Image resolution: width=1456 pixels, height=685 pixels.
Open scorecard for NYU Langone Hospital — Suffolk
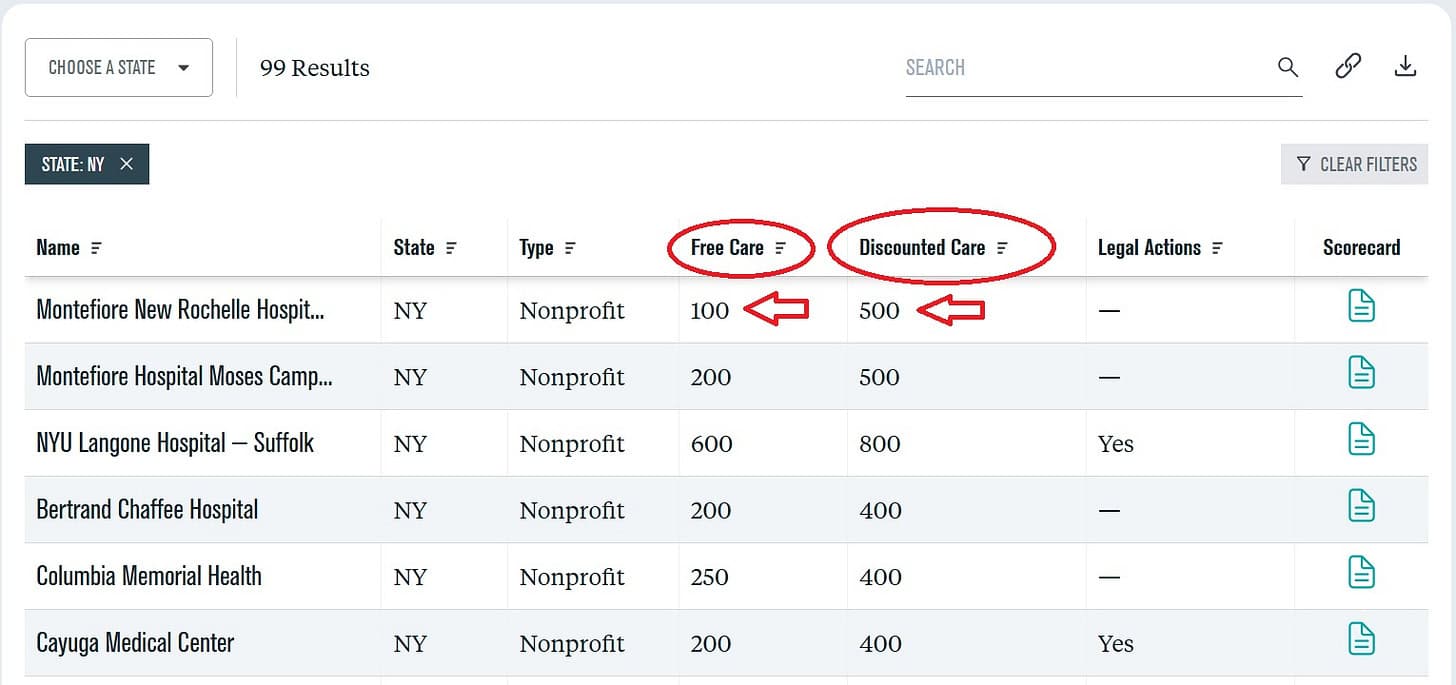[1361, 440]
